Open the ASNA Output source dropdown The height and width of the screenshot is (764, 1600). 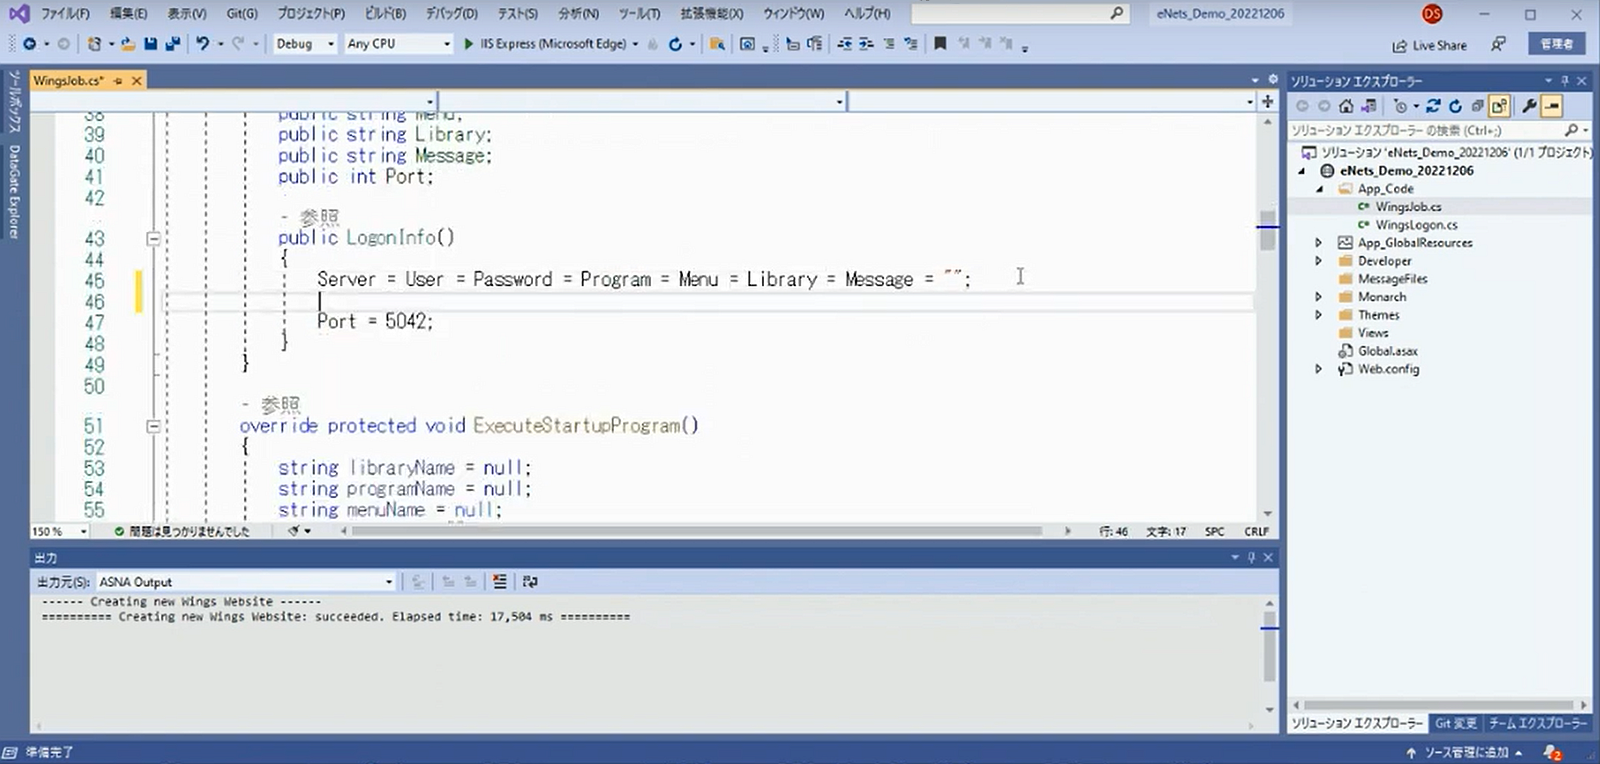[x=244, y=582]
